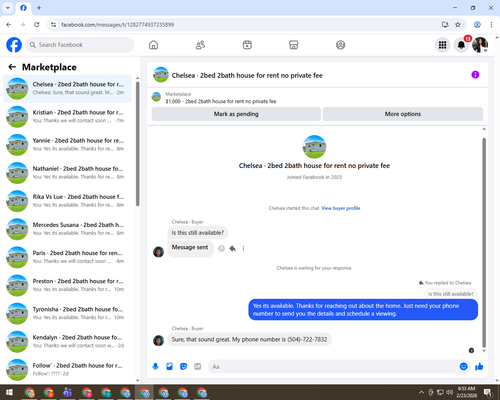Image resolution: width=500 pixels, height=400 pixels.
Task: Record a voice clip with the microphone icon
Action: point(155,367)
